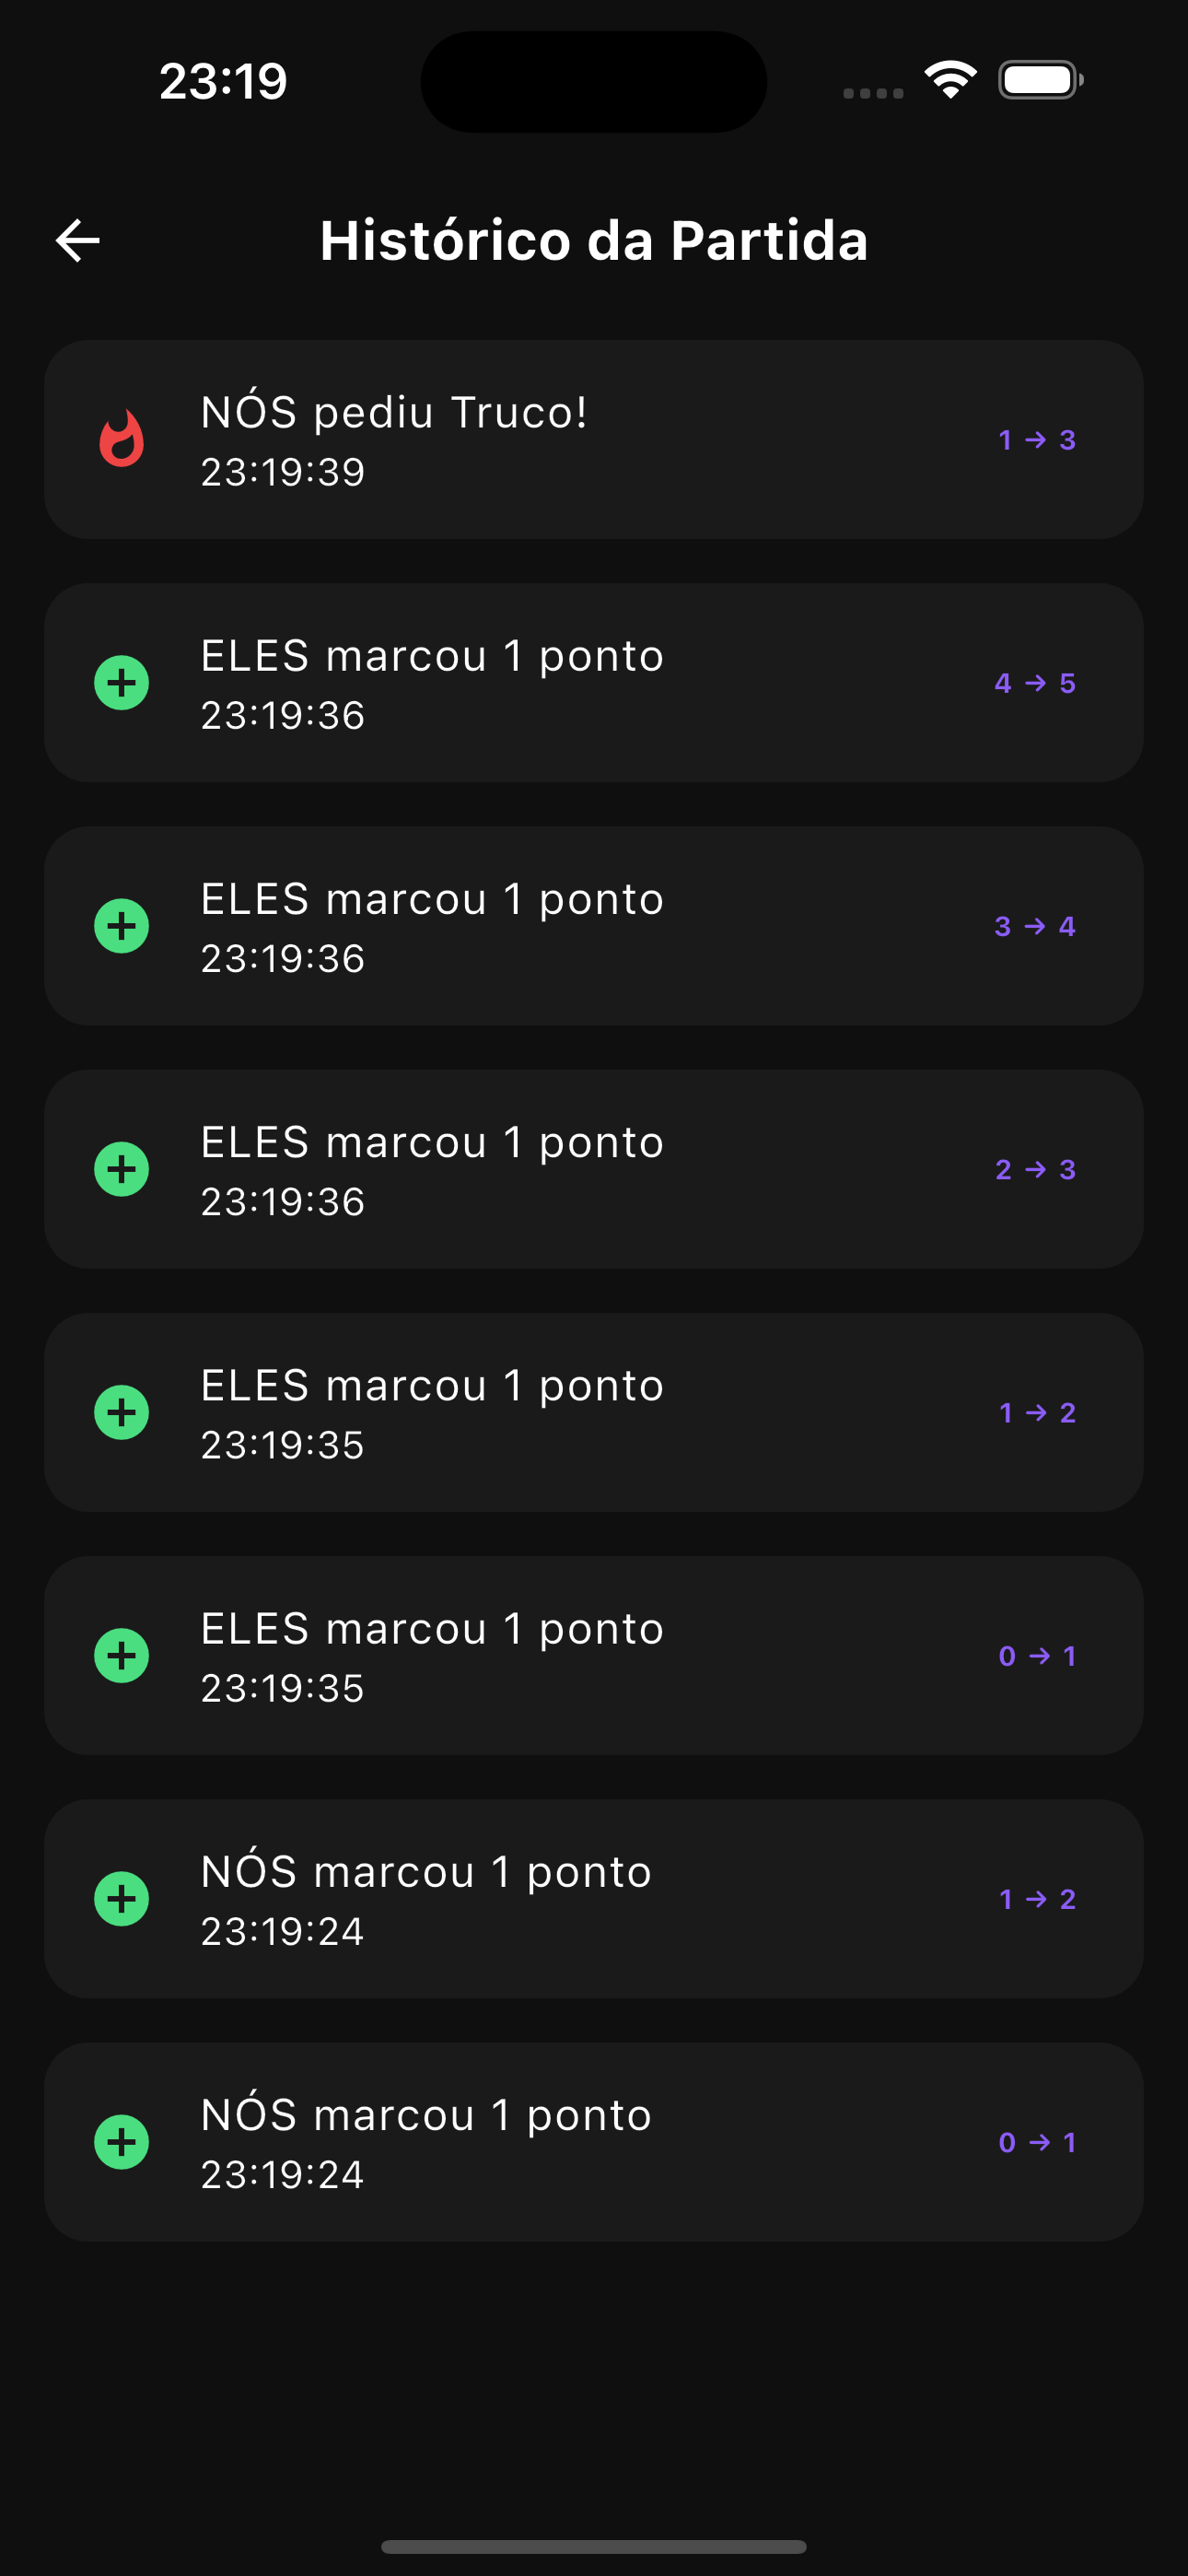Tap green plus icon for ELES 4→5 entry
The height and width of the screenshot is (2576, 1188).
pos(121,683)
